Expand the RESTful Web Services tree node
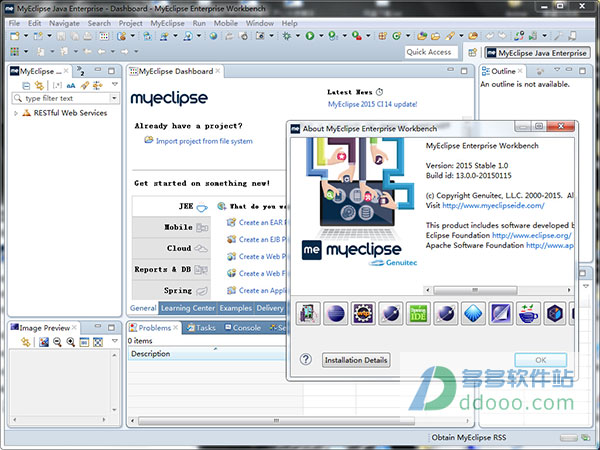600x450 pixels. pyautogui.click(x=16, y=113)
